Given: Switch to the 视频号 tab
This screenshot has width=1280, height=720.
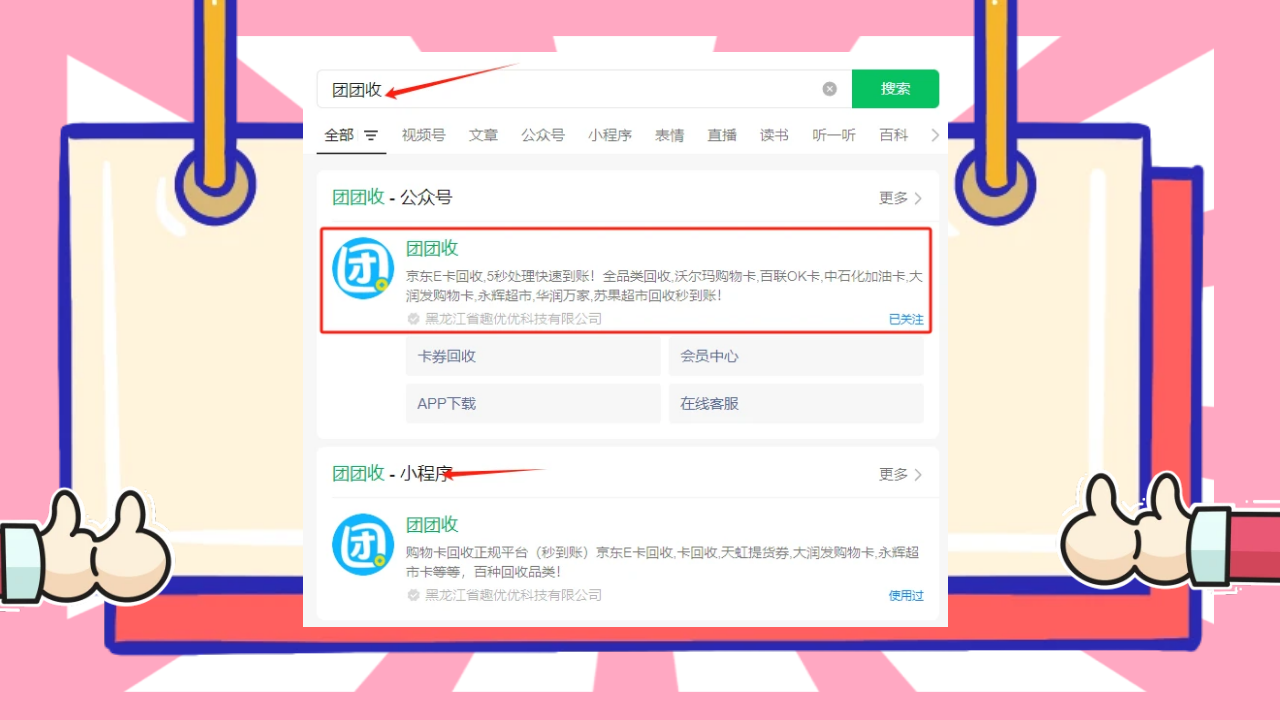Looking at the screenshot, I should point(423,135).
